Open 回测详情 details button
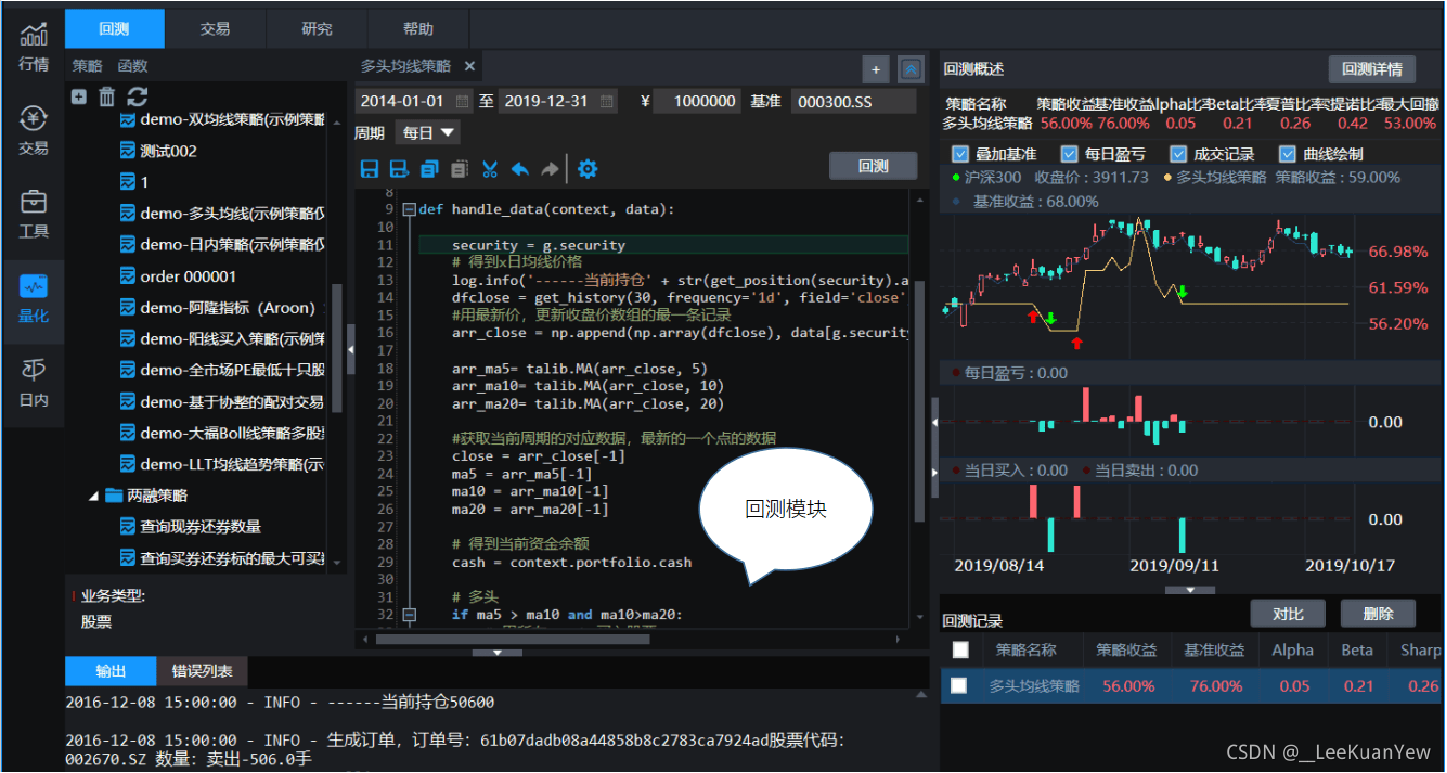 pos(1372,69)
